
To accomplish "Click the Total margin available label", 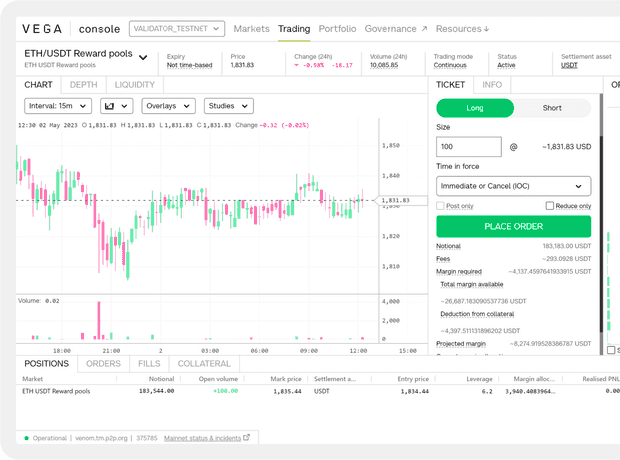I will 472,284.
